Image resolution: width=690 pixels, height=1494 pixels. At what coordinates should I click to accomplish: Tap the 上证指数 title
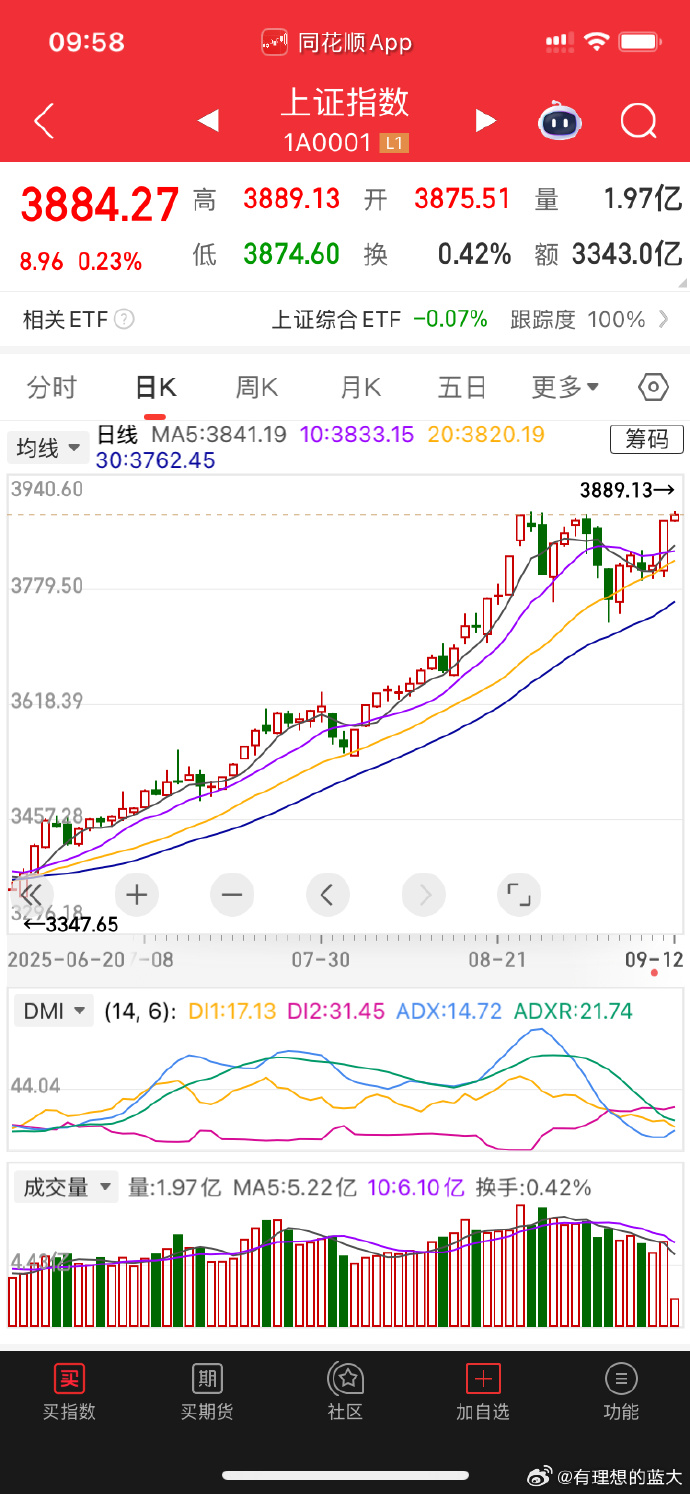pos(345,102)
